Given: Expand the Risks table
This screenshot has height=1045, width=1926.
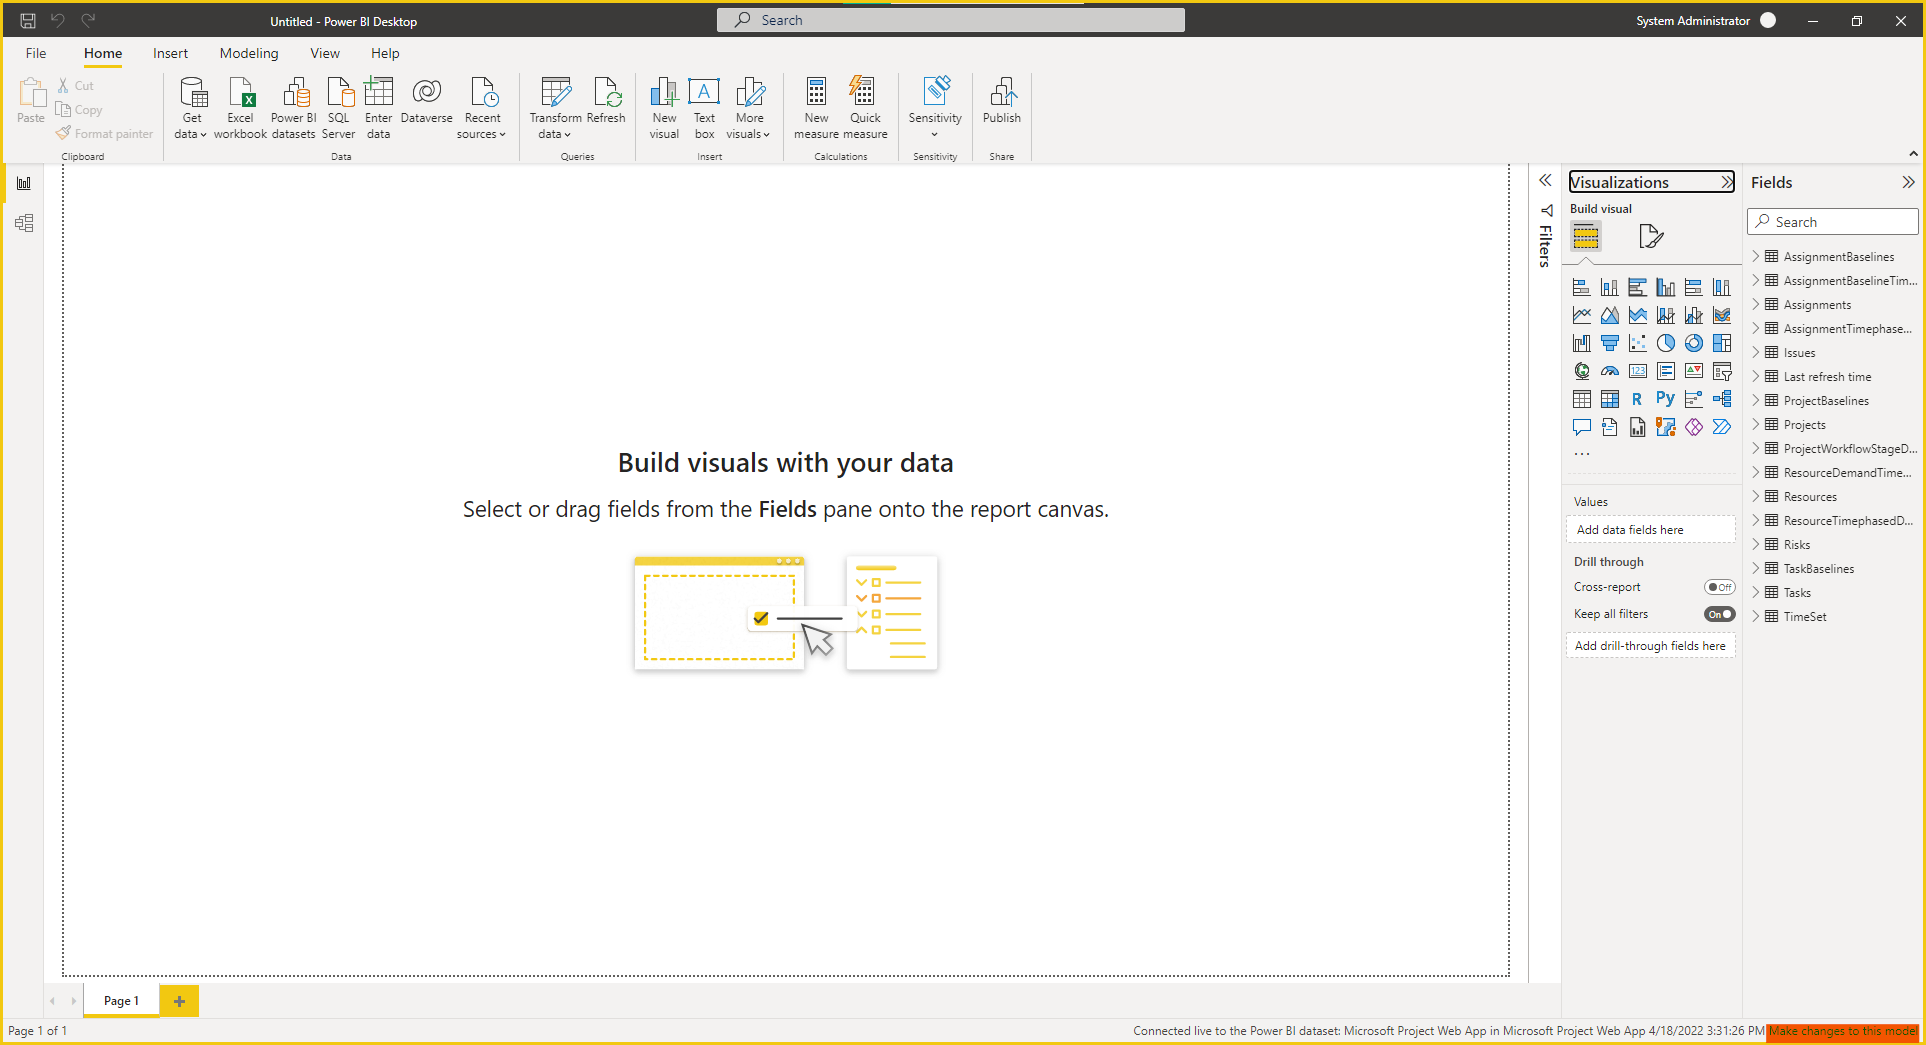Looking at the screenshot, I should 1756,545.
